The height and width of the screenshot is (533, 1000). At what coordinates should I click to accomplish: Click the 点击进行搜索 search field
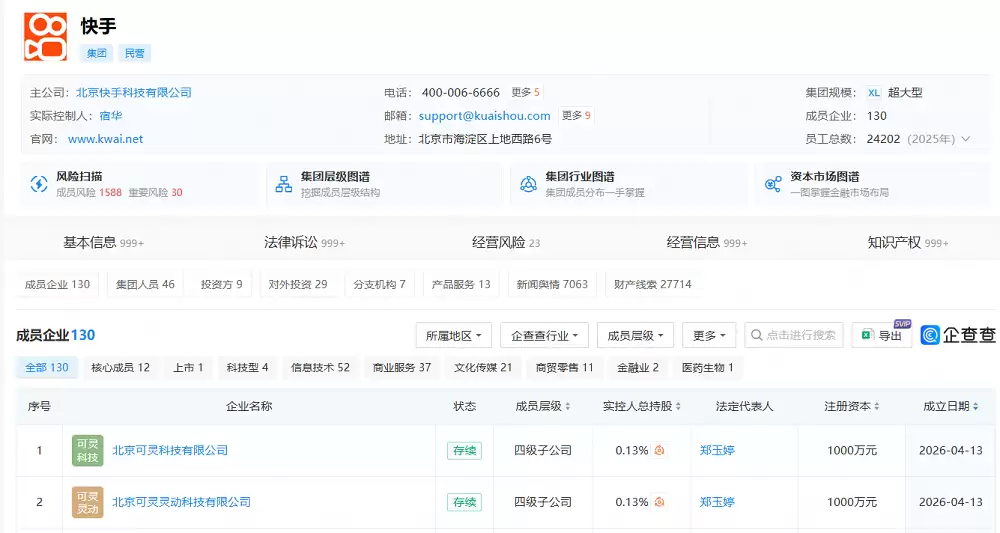tap(794, 335)
